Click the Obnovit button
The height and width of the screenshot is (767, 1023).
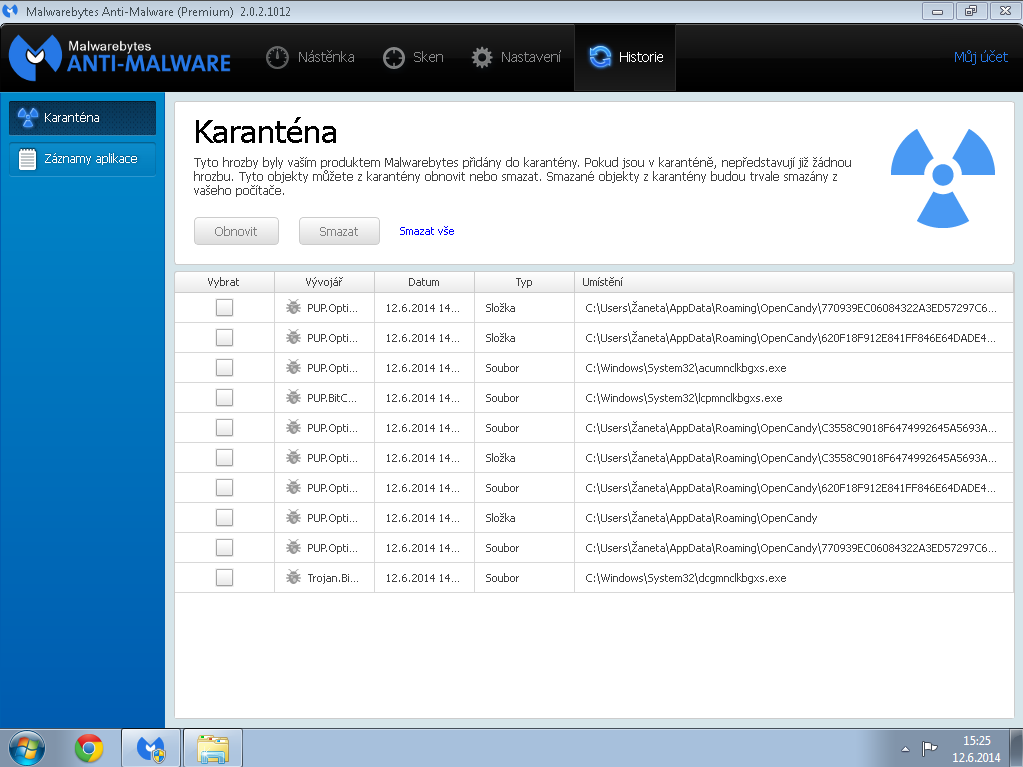[x=236, y=231]
